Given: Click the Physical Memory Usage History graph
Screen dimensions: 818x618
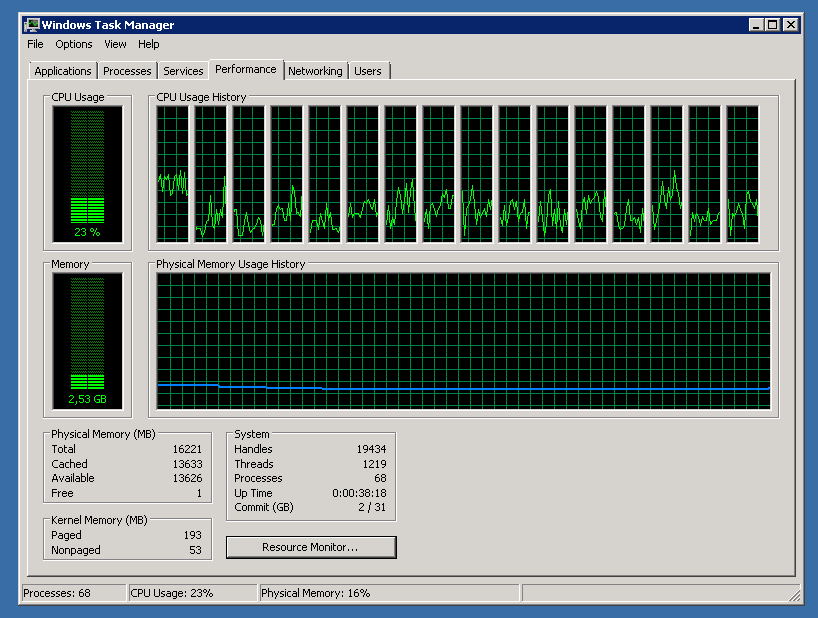Looking at the screenshot, I should click(x=463, y=341).
